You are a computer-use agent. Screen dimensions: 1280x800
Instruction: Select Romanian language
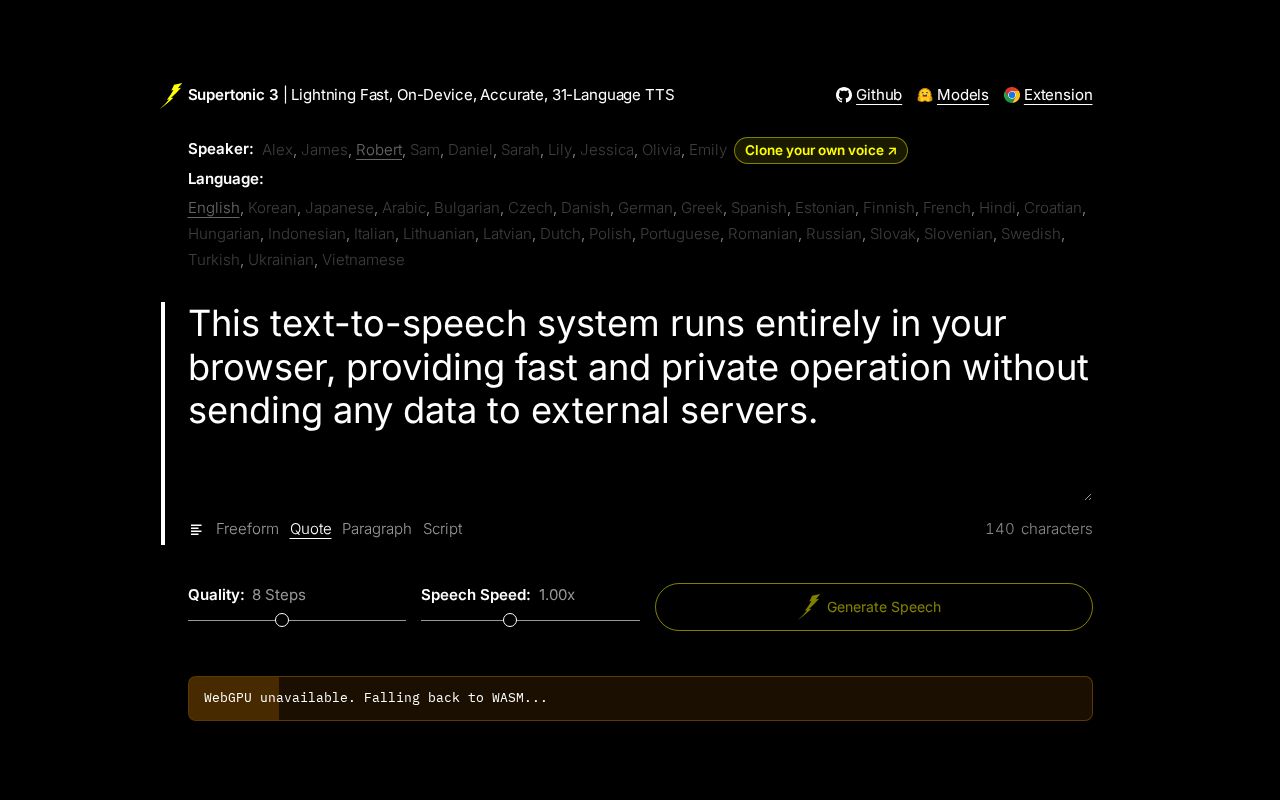763,234
